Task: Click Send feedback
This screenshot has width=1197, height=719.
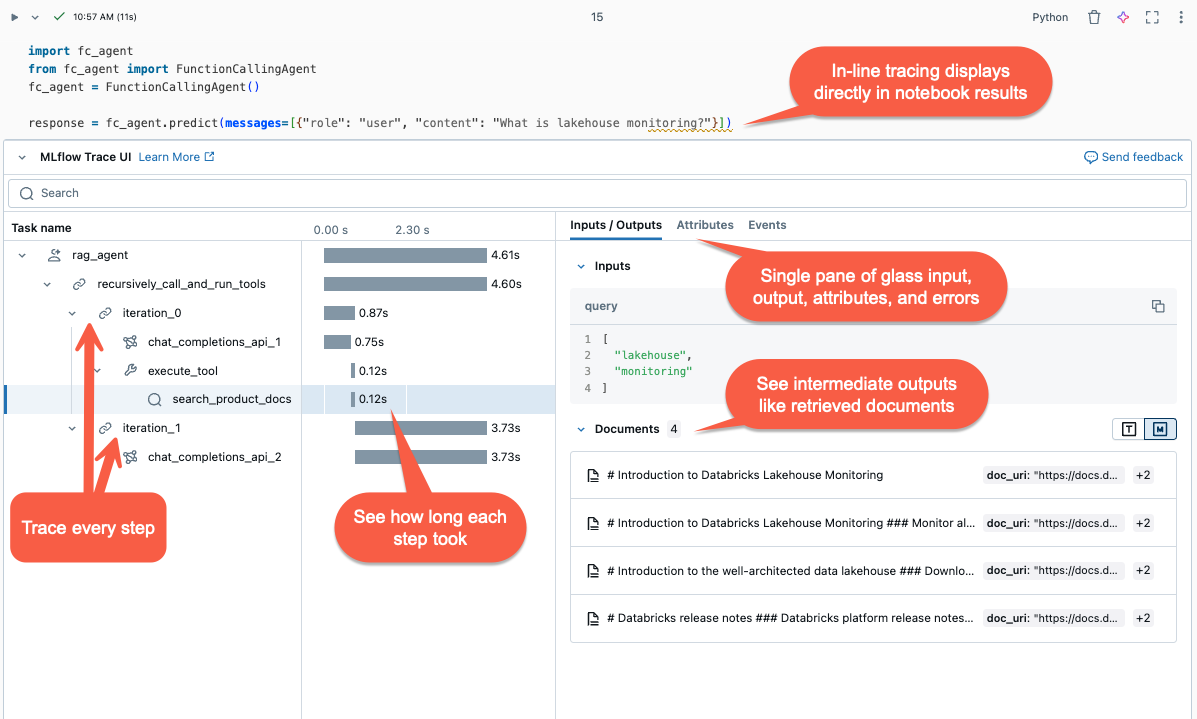Action: 1133,157
